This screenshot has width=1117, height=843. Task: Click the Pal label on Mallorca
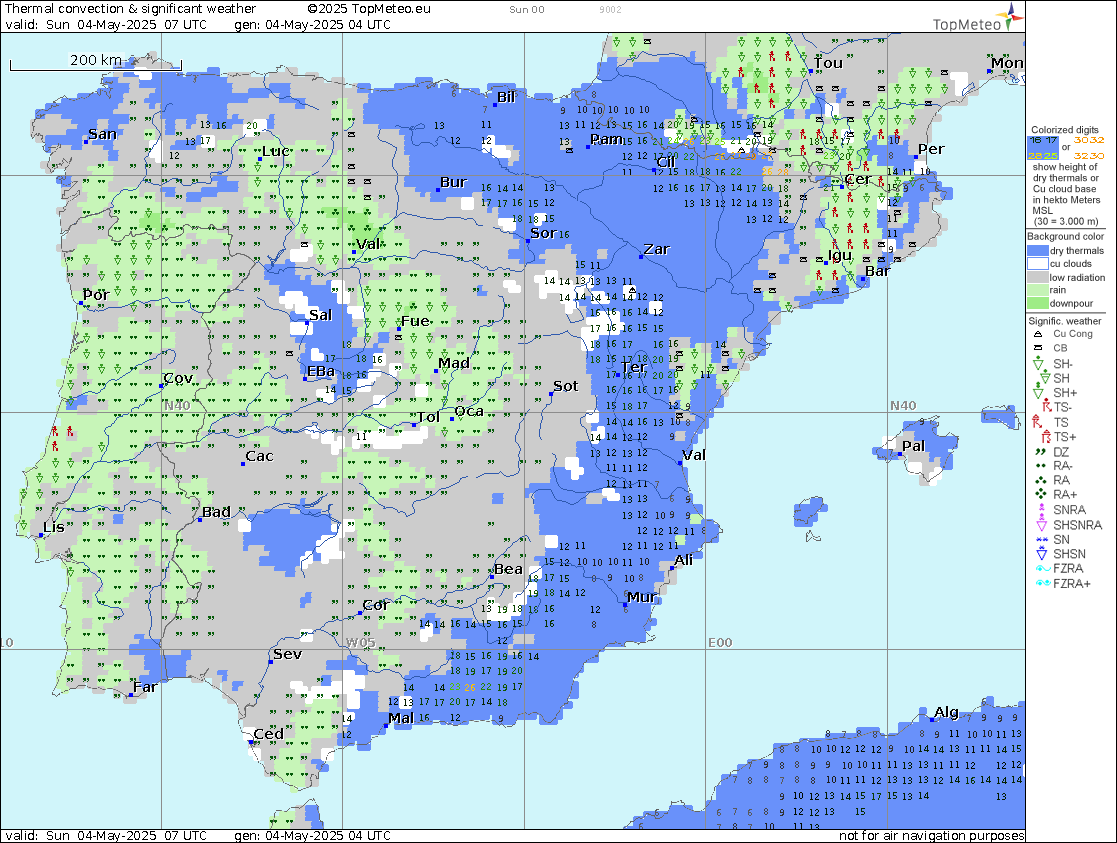pyautogui.click(x=913, y=446)
